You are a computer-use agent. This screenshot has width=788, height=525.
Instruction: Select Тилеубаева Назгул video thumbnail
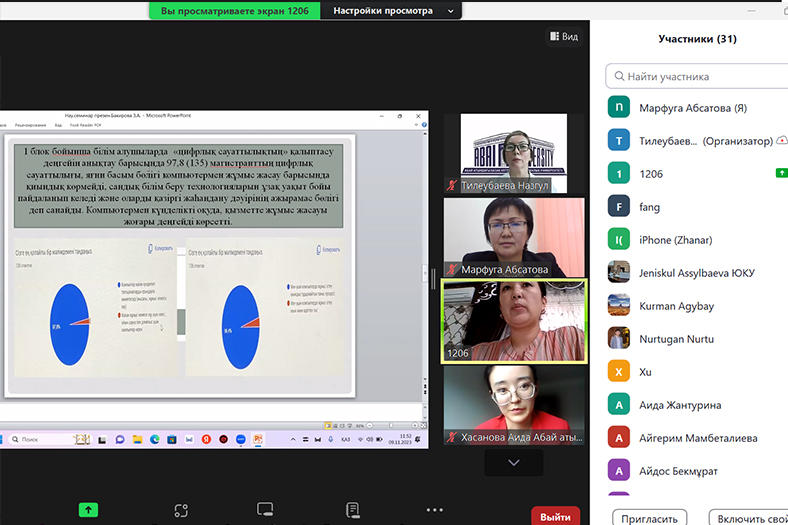point(514,153)
